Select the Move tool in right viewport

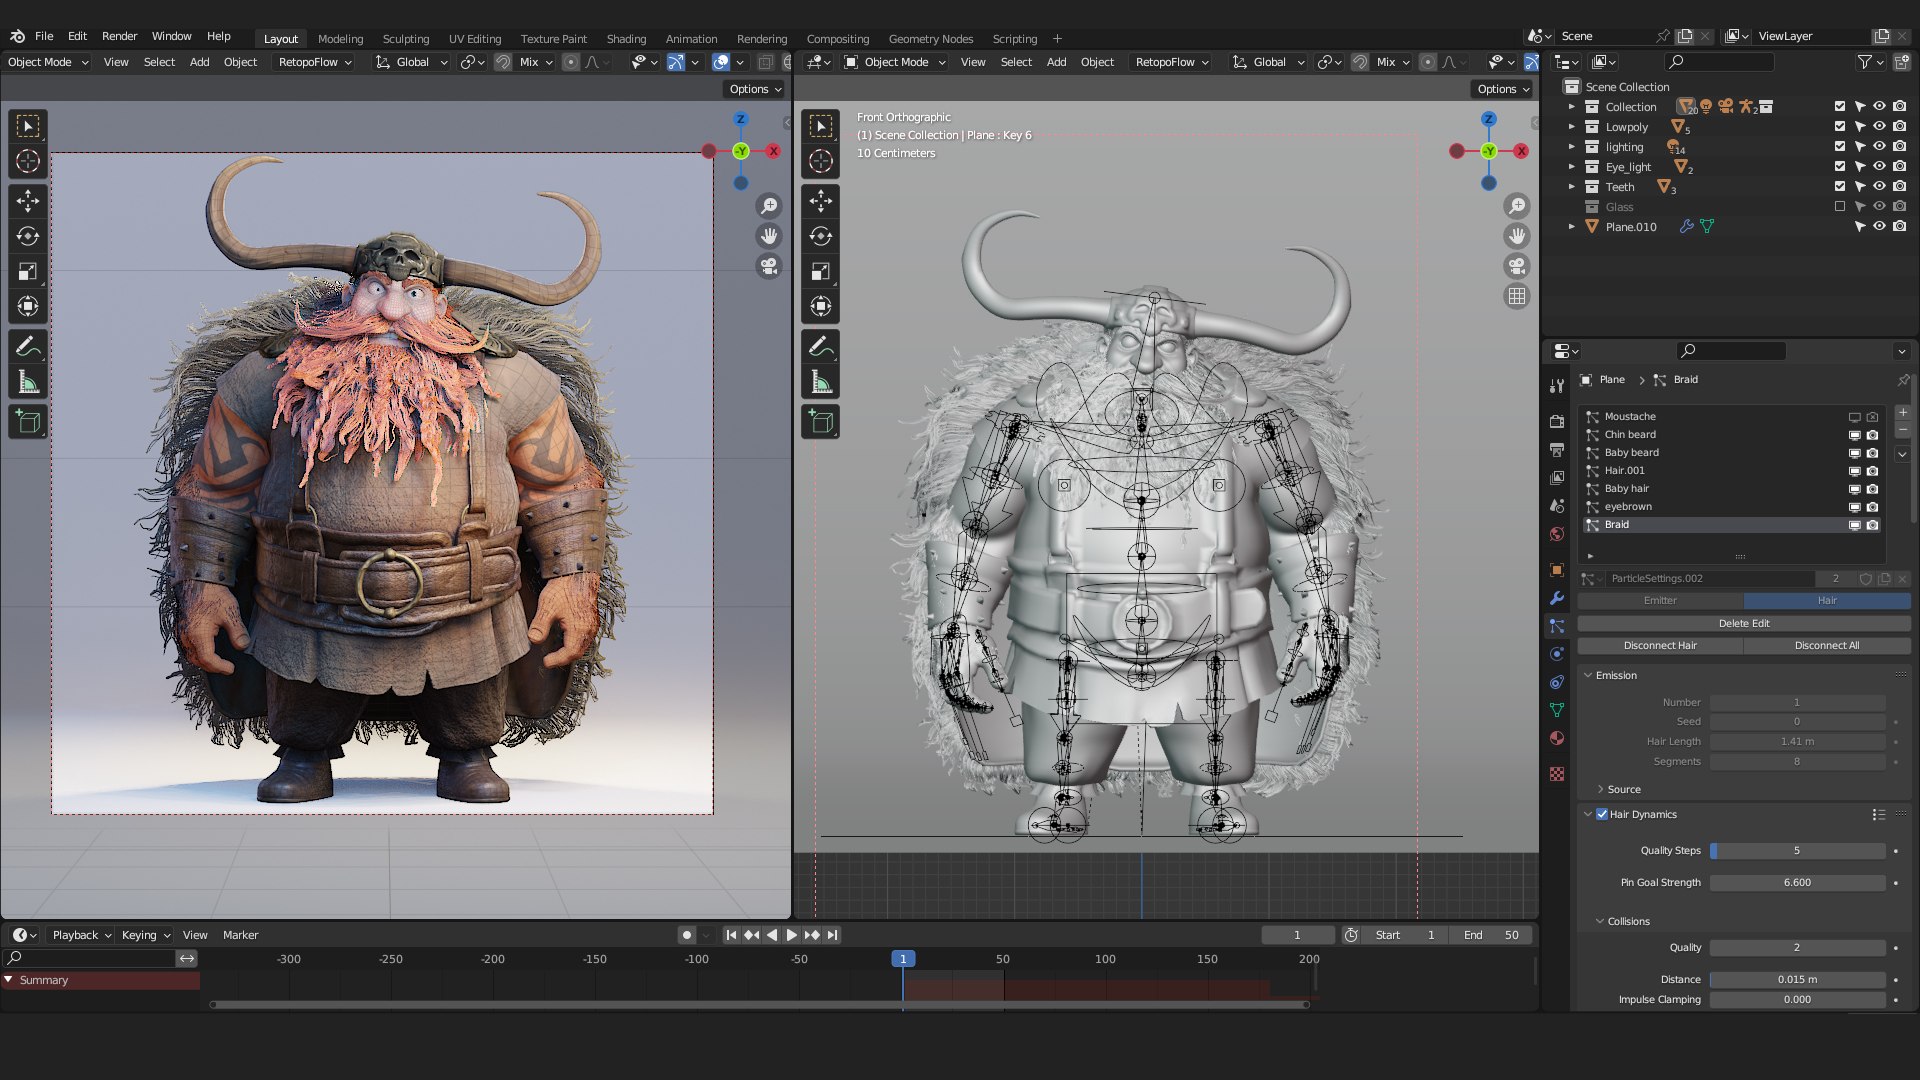(821, 201)
